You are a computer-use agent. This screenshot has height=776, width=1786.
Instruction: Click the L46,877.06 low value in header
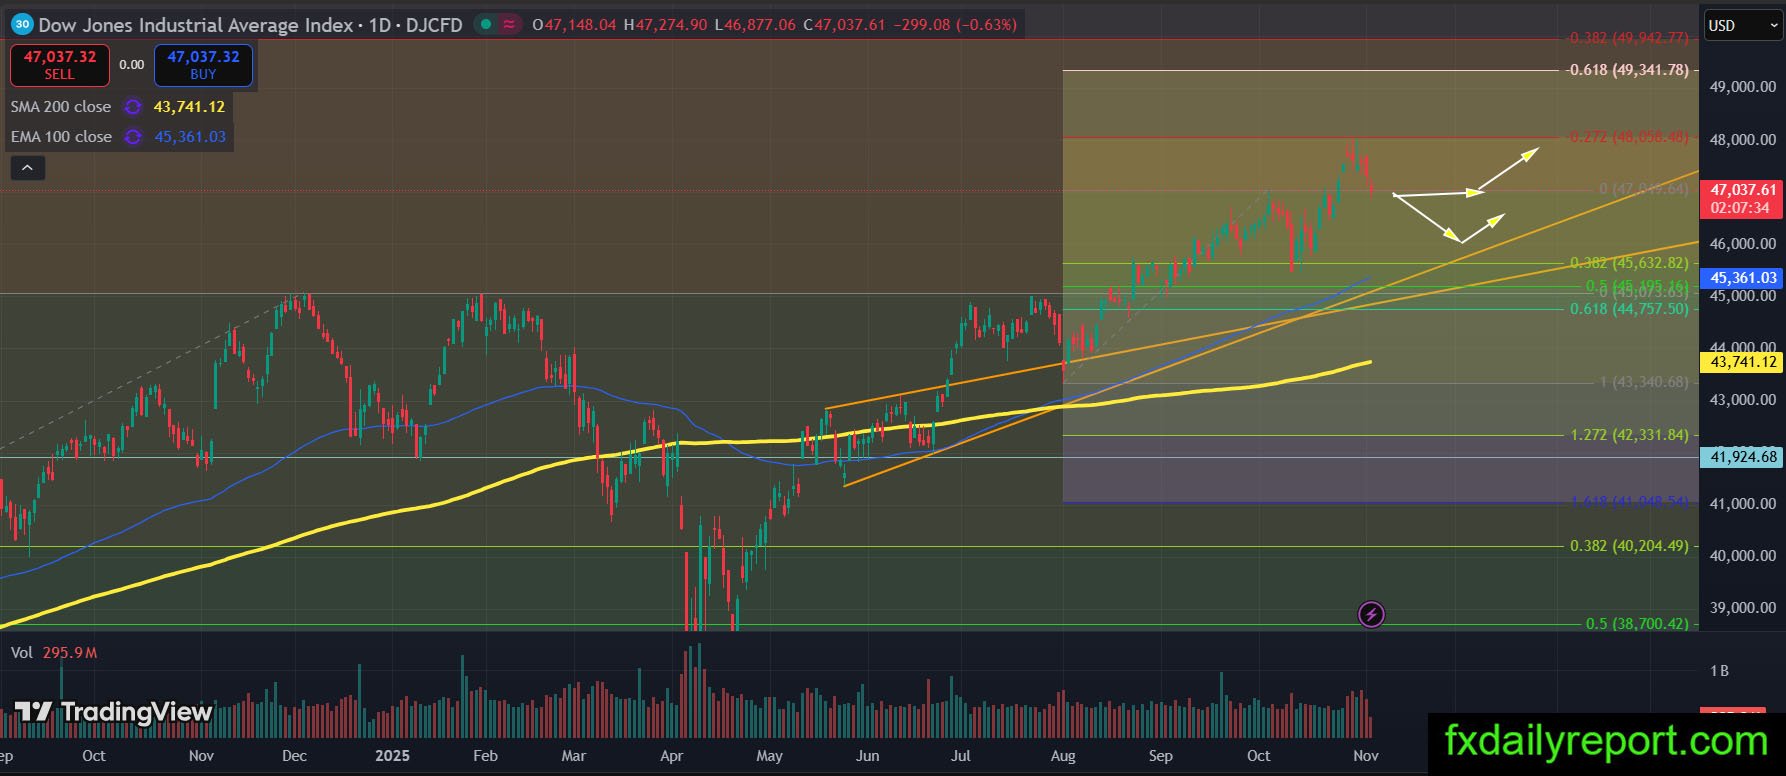coord(755,25)
